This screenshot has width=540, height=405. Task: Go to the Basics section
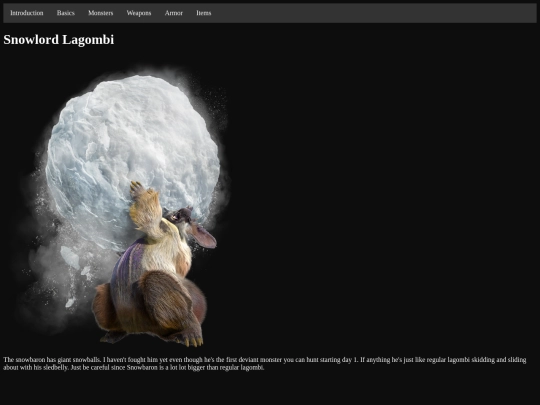coord(65,13)
